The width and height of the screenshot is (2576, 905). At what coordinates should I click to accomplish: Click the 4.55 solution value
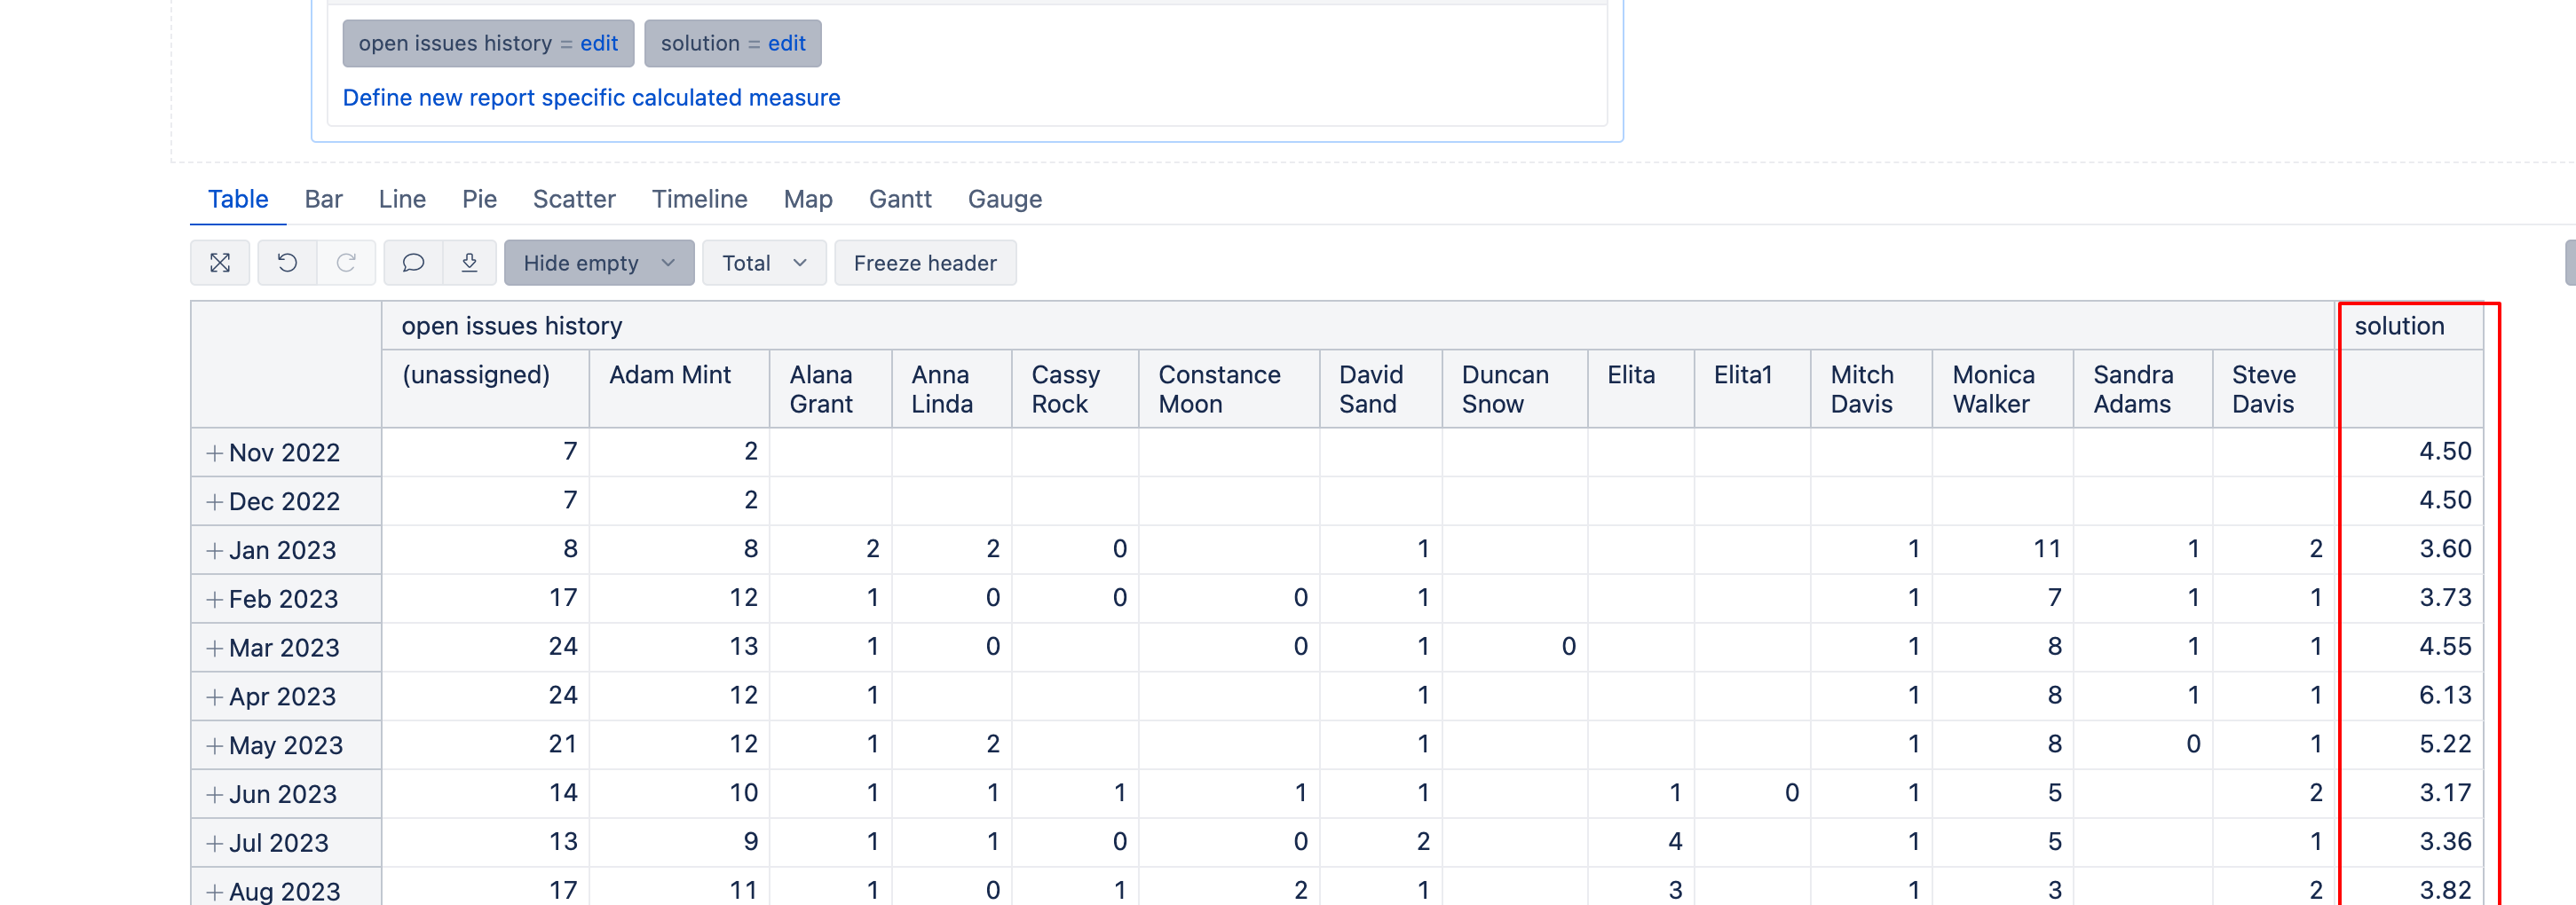click(x=2445, y=646)
